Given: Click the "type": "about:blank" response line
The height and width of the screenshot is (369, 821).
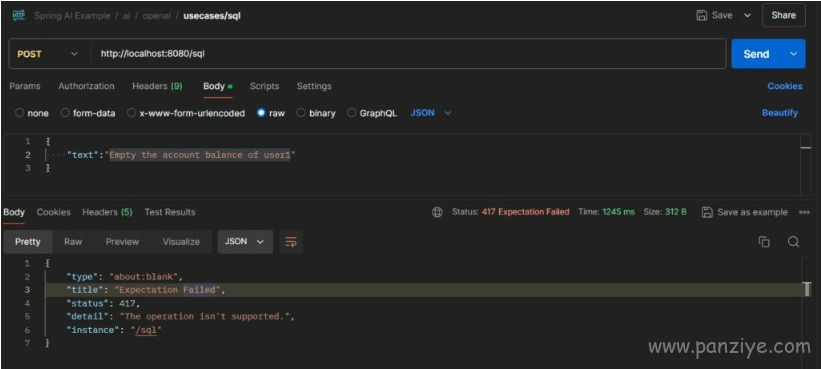Looking at the screenshot, I should (x=125, y=276).
